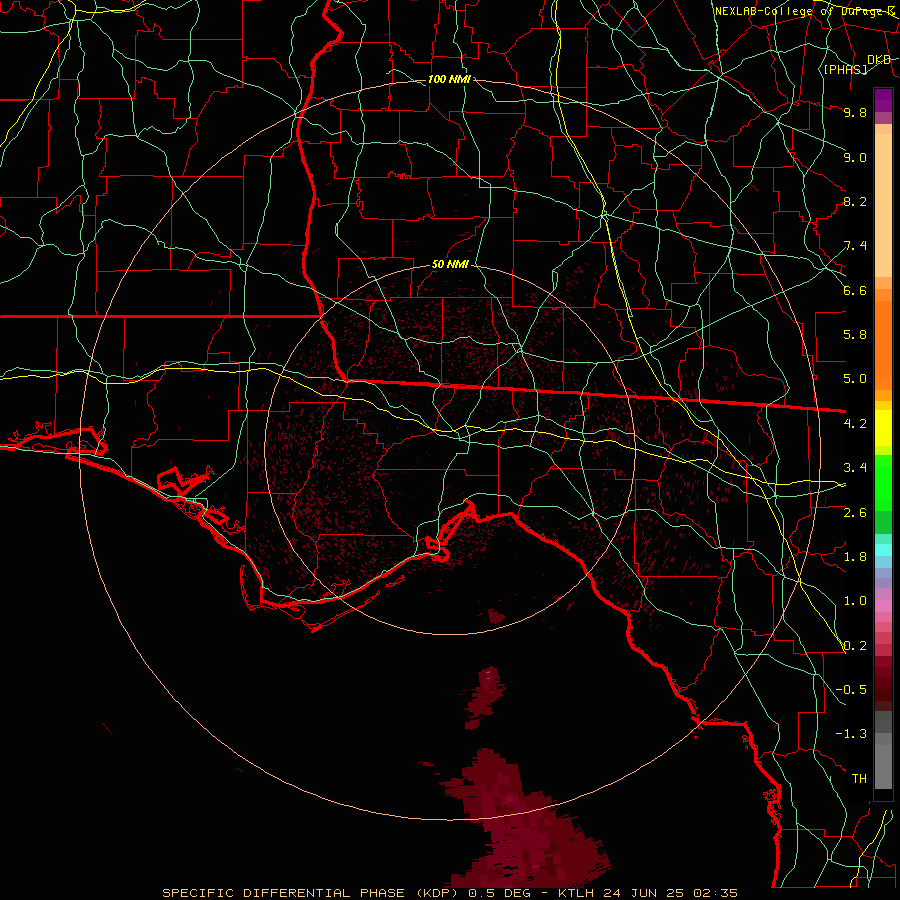The width and height of the screenshot is (900, 900).
Task: Click the 50 NMI range ring label
Action: (x=450, y=265)
